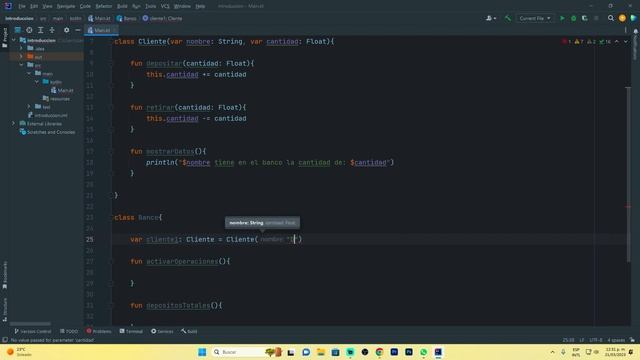
Task: Click the Project panel horizontal scrollbar
Action: point(31,324)
